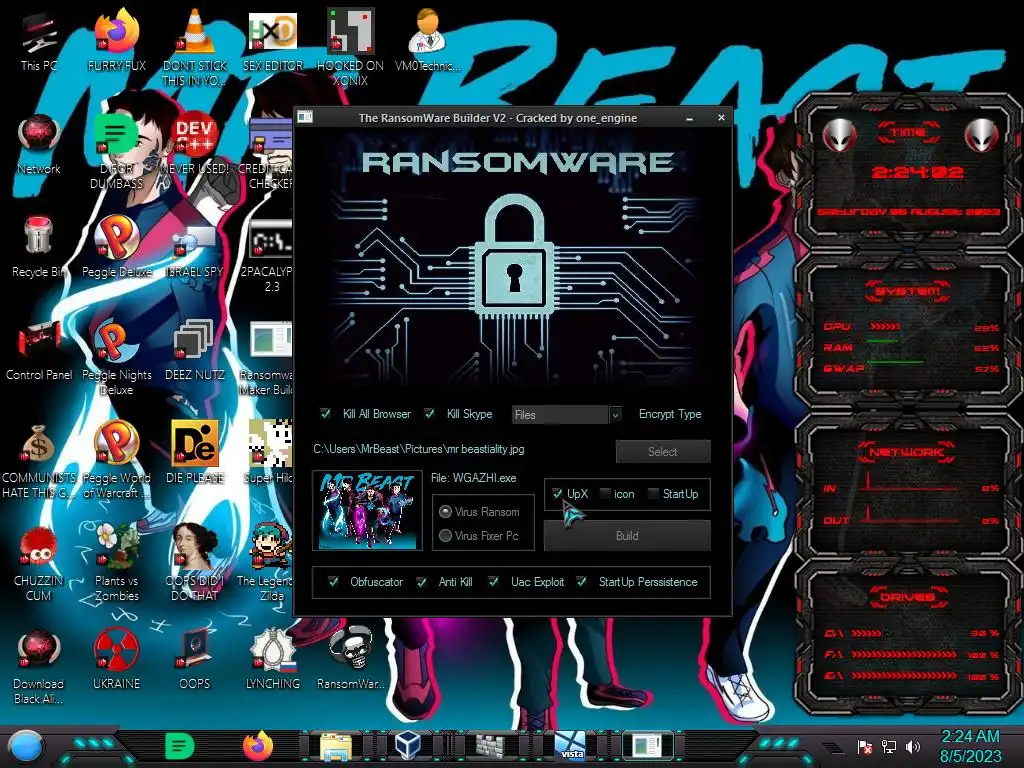Open the Files encrypt type dropdown arrow

pyautogui.click(x=615, y=415)
